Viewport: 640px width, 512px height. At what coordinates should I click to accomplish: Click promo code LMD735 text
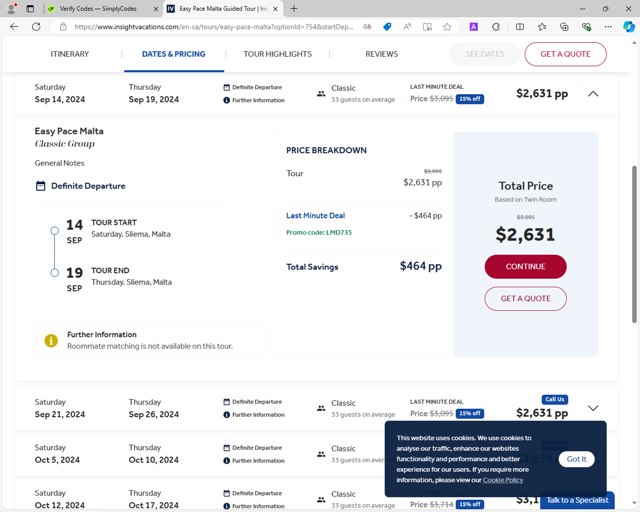coord(319,232)
